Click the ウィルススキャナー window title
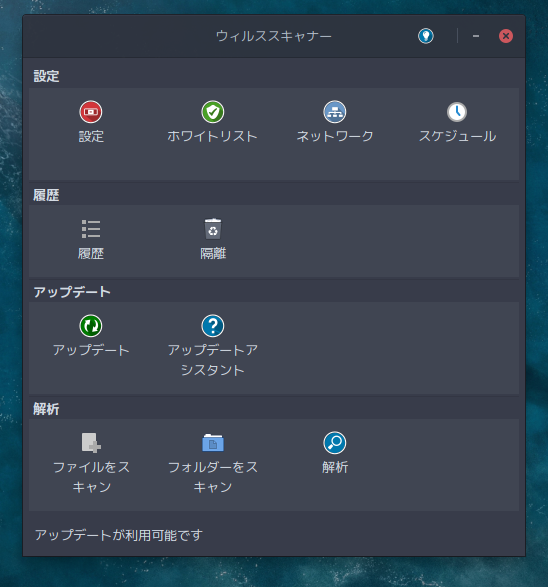Viewport: 548px width, 587px height. point(274,36)
